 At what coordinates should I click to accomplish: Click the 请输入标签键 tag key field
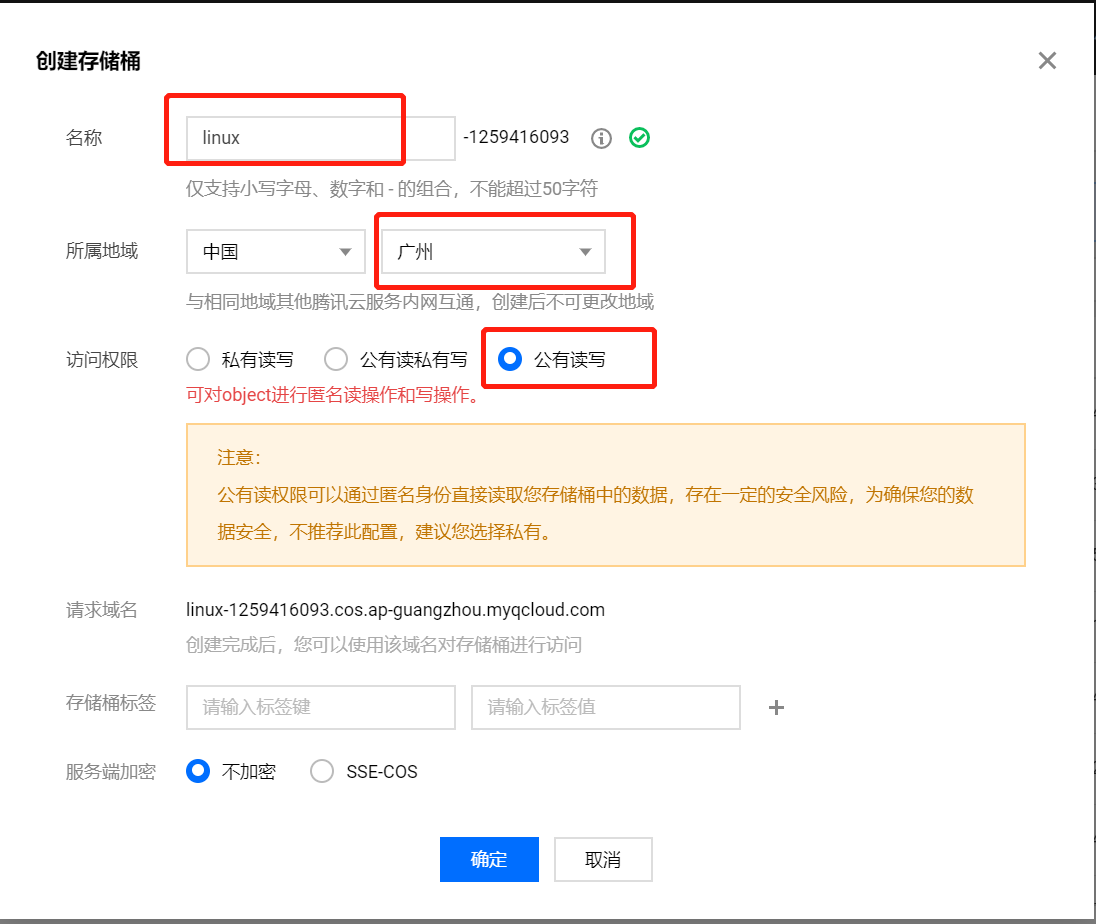(x=320, y=707)
